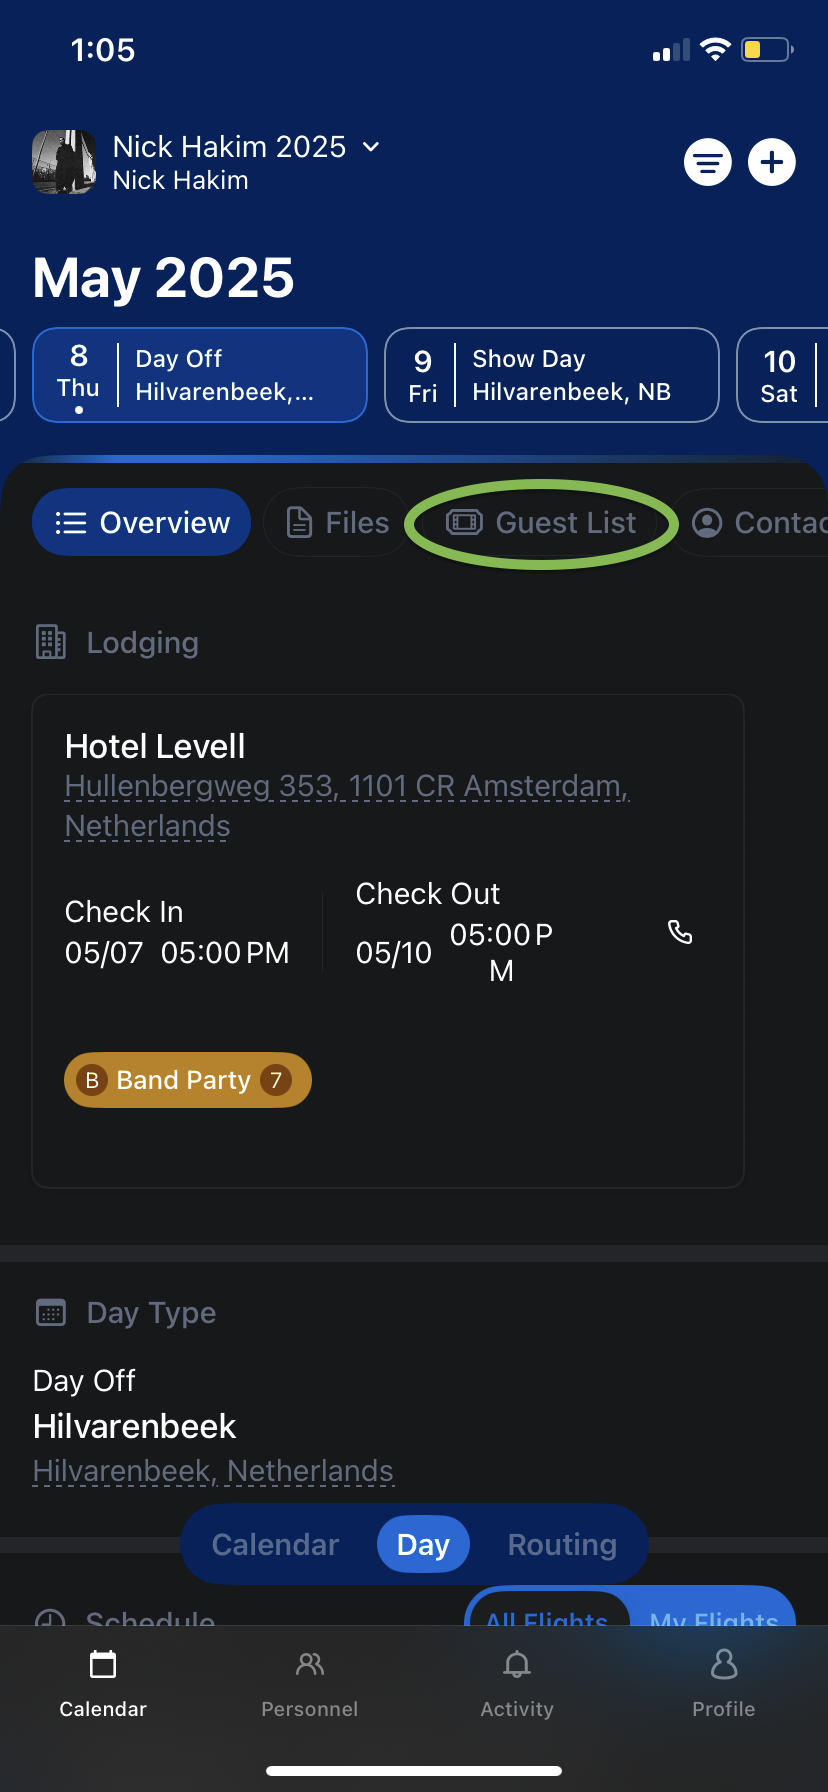Switch view to Calendar in segmented control

coord(276,1544)
